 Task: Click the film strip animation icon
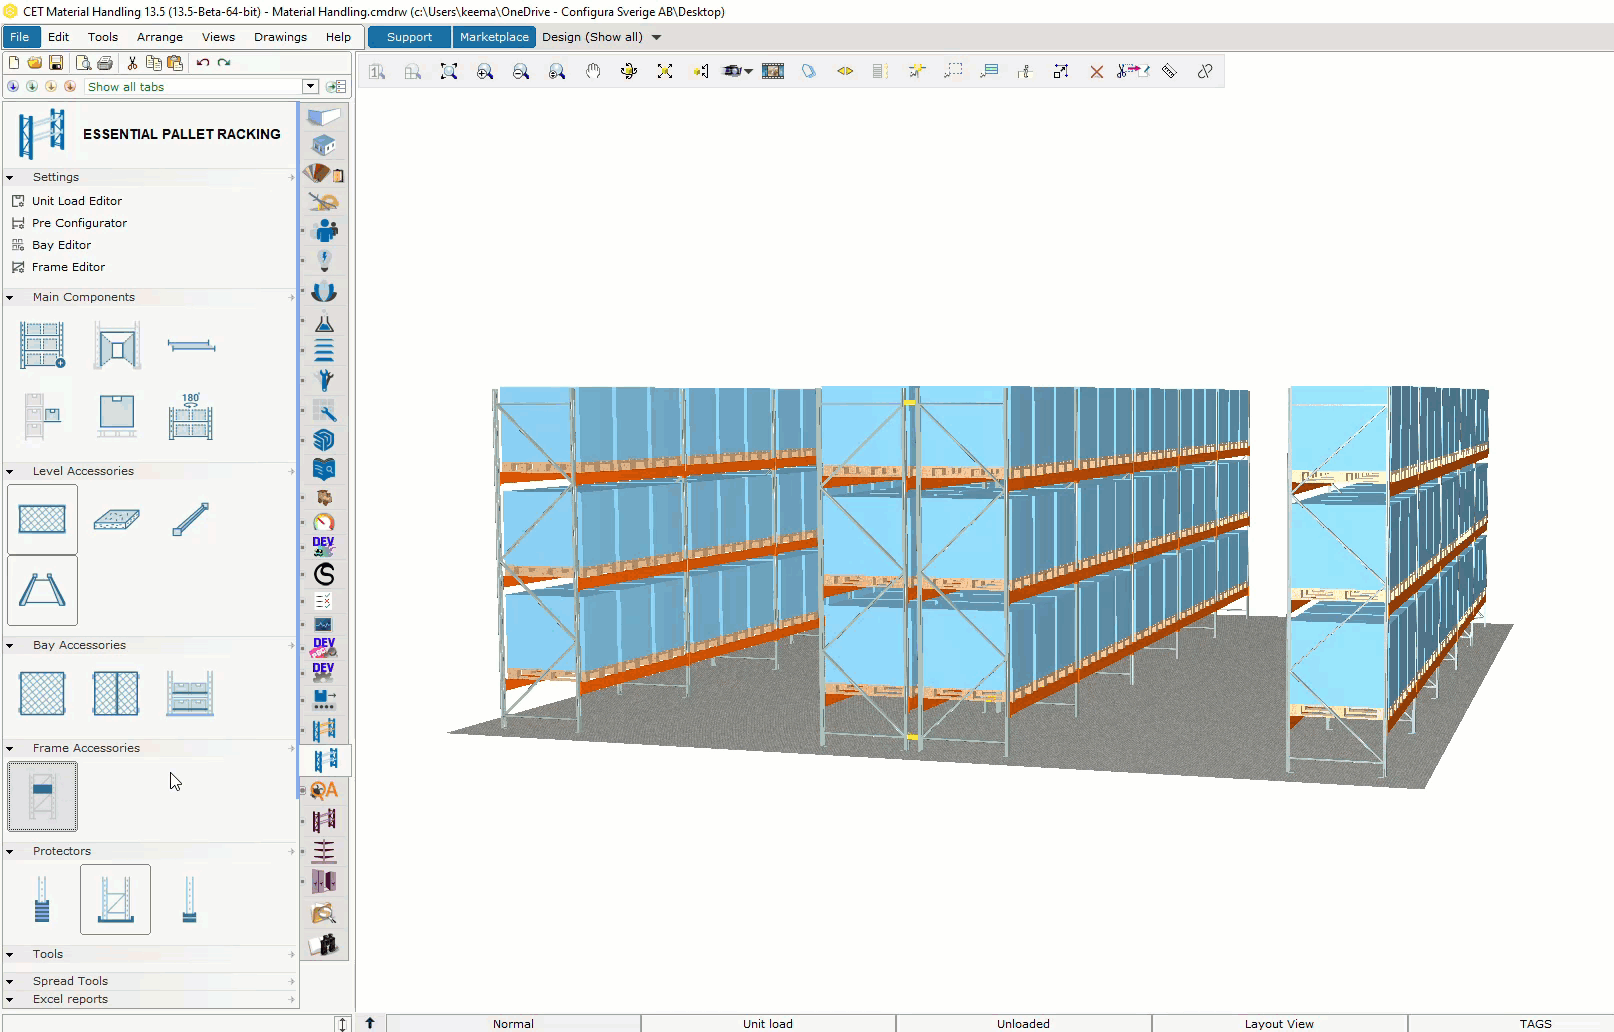click(773, 71)
